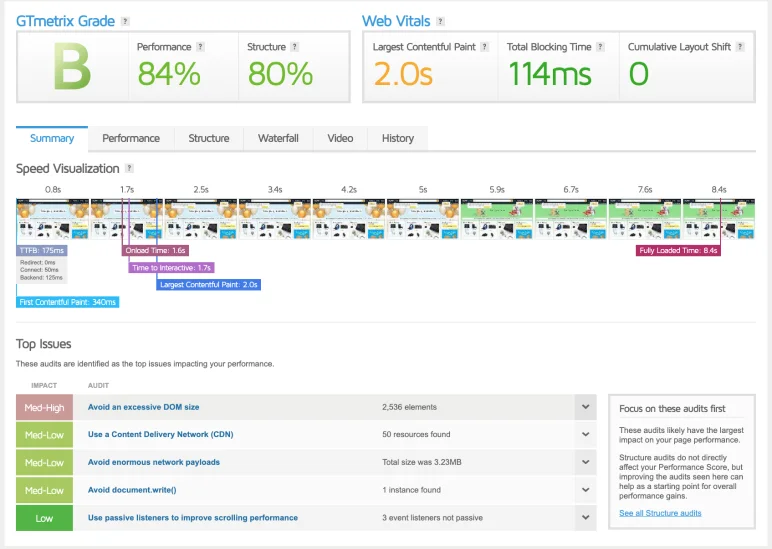Click the 5.9s filmstrip frame
The width and height of the screenshot is (772, 549).
pyautogui.click(x=497, y=219)
